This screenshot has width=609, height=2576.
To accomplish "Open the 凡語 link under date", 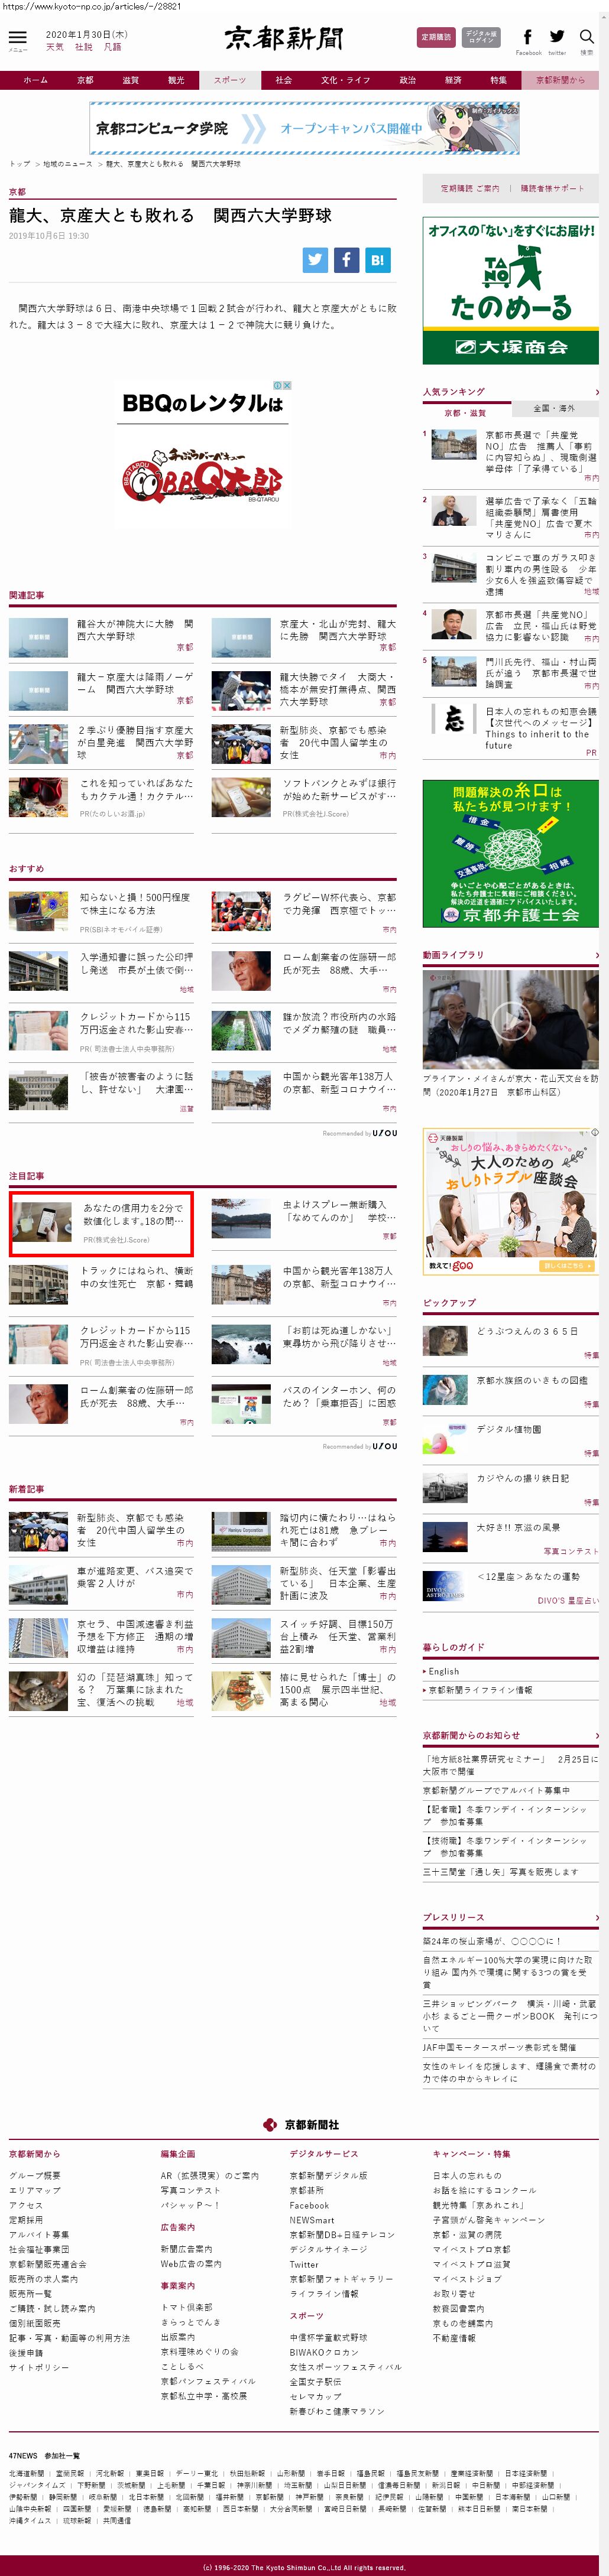I will coord(112,47).
